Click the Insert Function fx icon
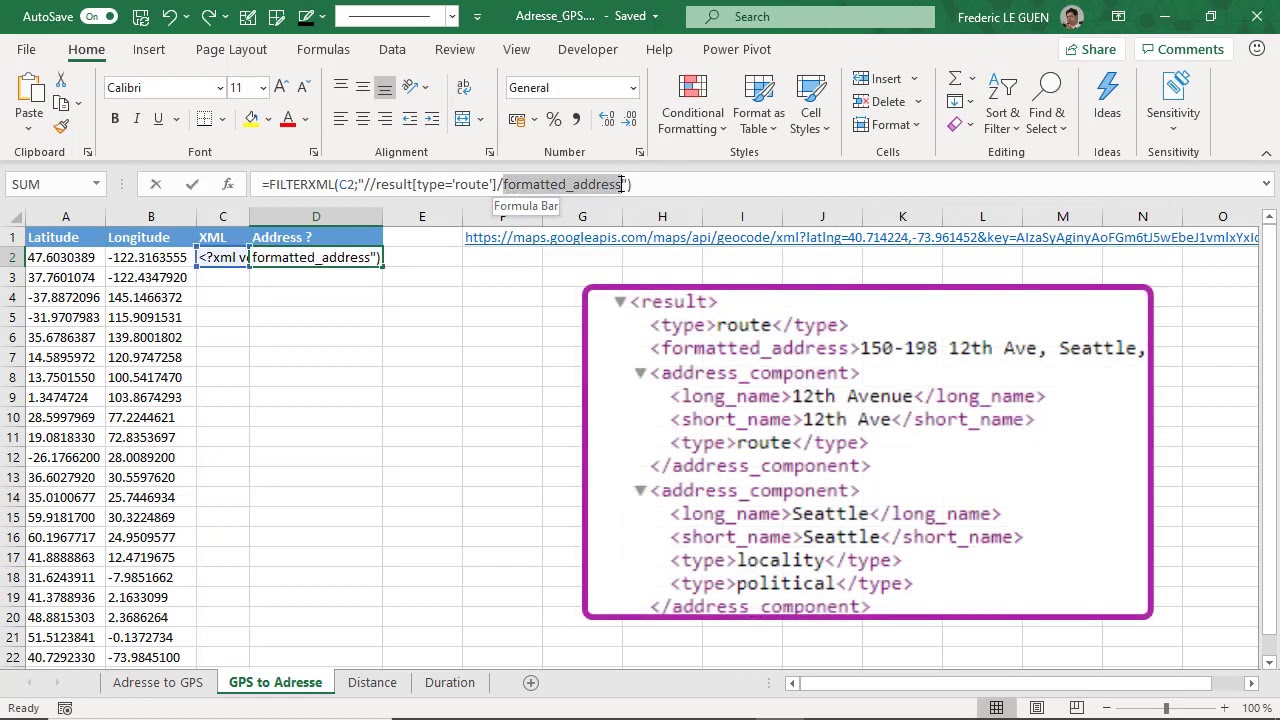 [228, 184]
